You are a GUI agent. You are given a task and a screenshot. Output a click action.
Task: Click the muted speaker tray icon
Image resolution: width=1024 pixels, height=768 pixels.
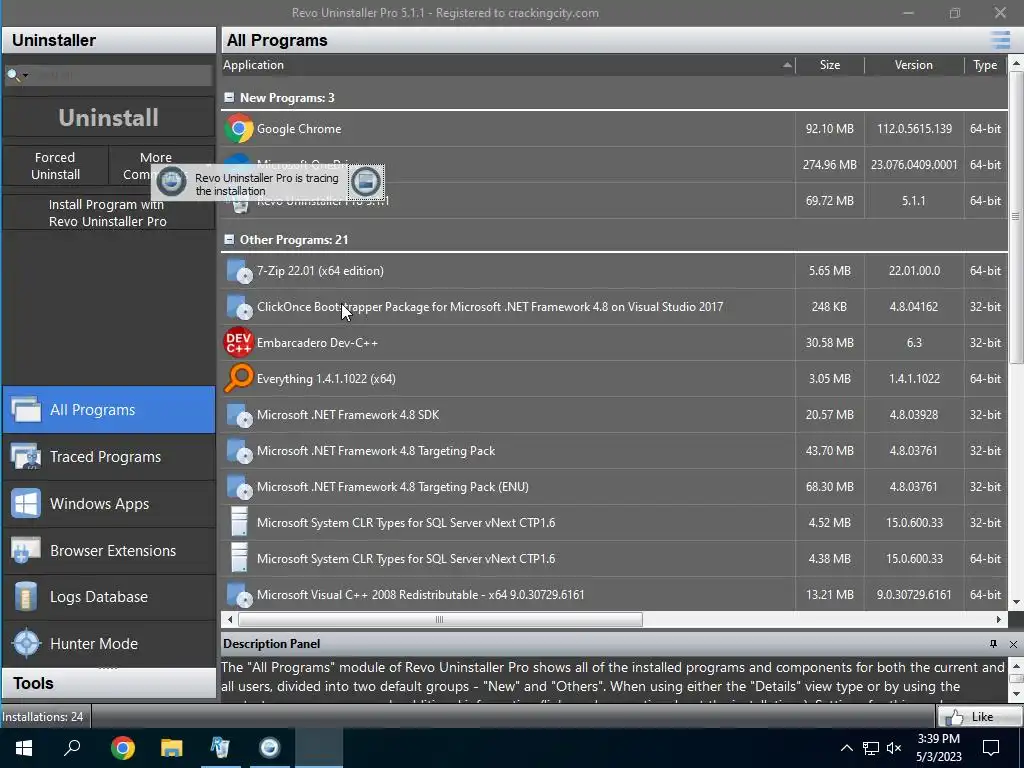pyautogui.click(x=894, y=748)
